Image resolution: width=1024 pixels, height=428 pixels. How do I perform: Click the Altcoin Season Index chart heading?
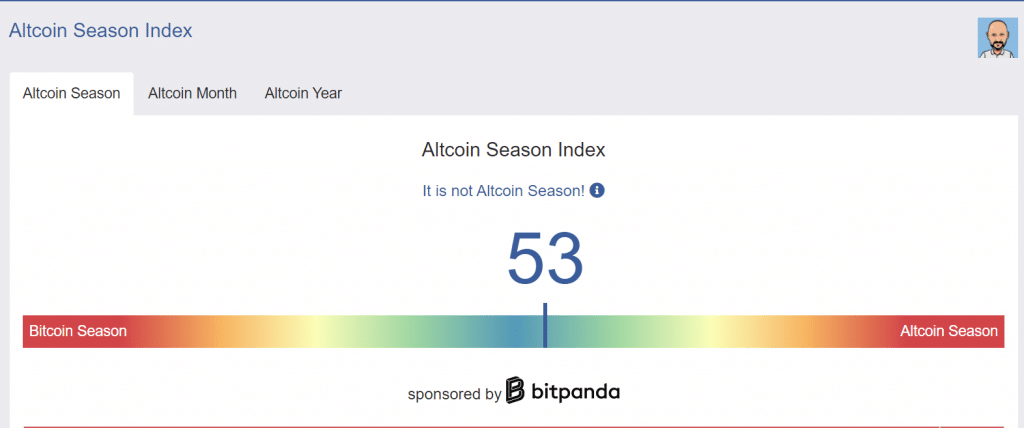[513, 150]
